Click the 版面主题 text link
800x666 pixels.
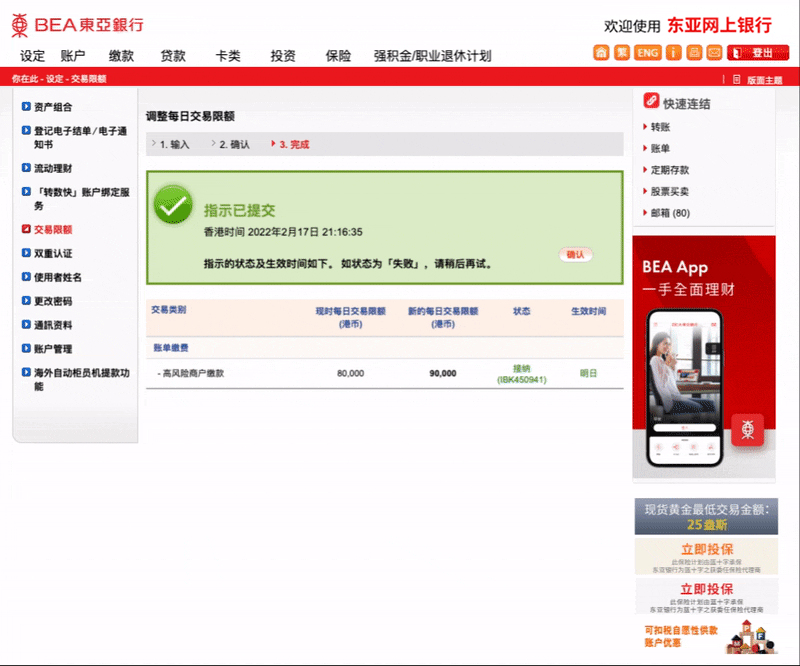point(764,80)
